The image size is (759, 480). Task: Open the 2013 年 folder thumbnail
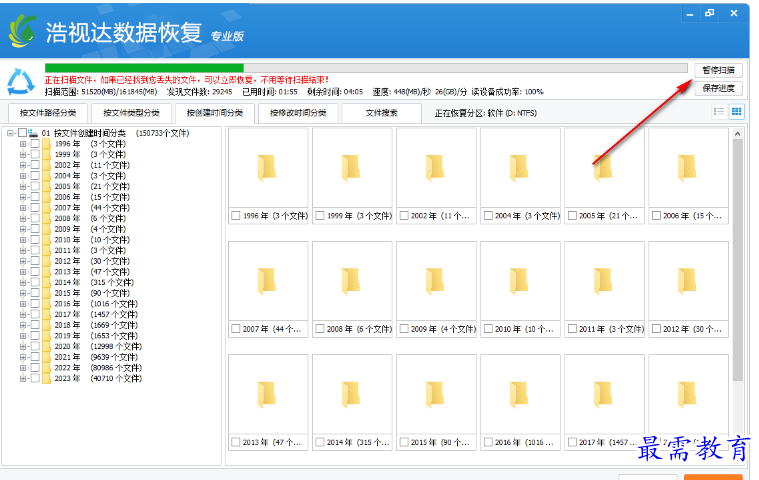tap(268, 394)
